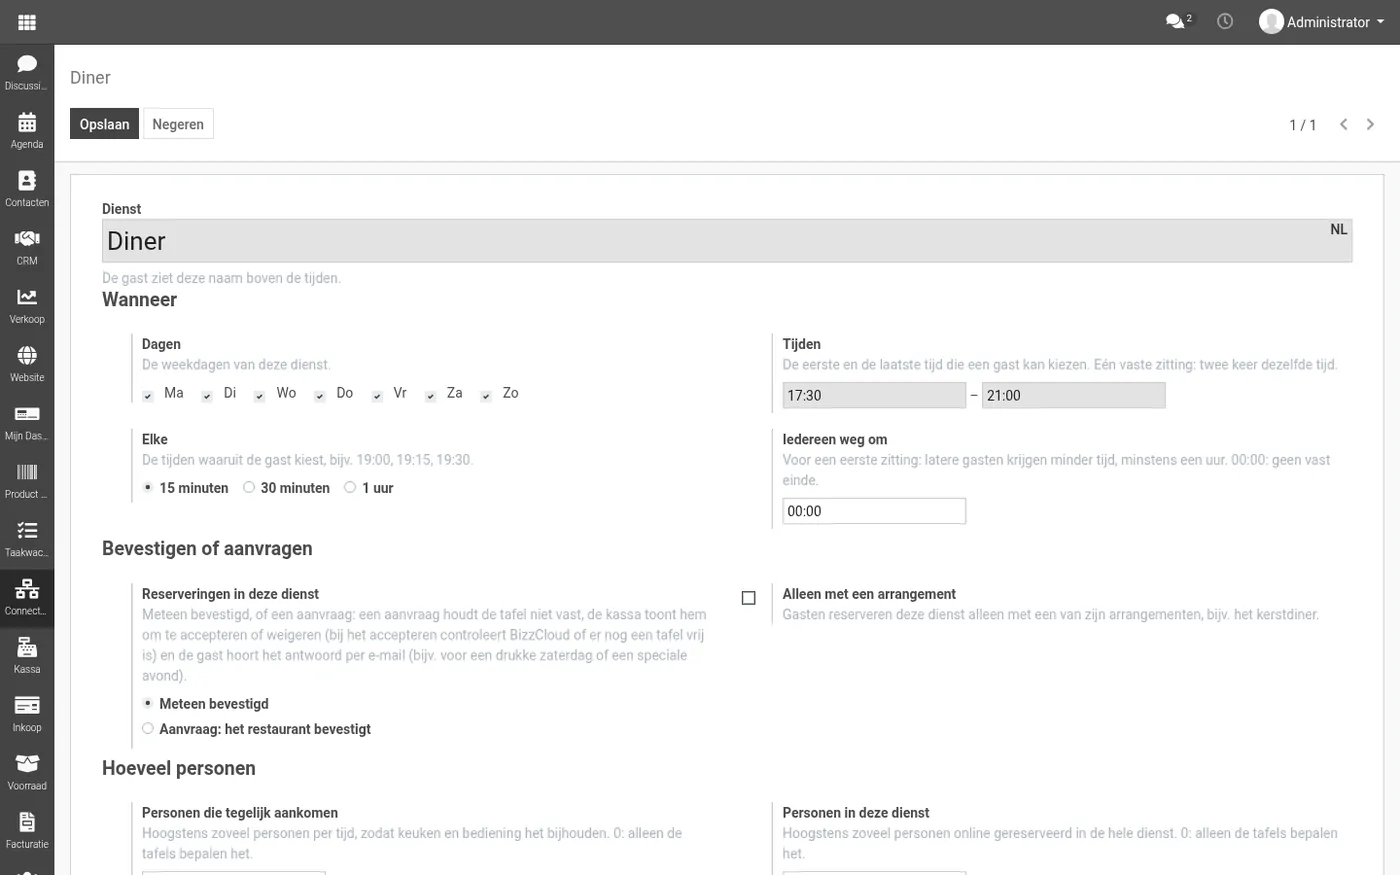Viewport: 1400px width, 875px height.
Task: Open the Website app
Action: 27,364
